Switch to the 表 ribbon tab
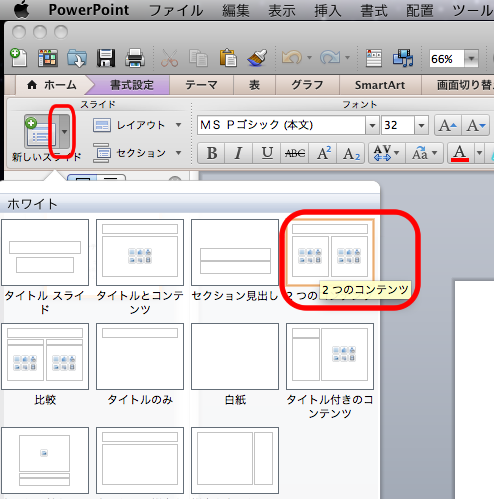The width and height of the screenshot is (494, 499). [x=254, y=85]
